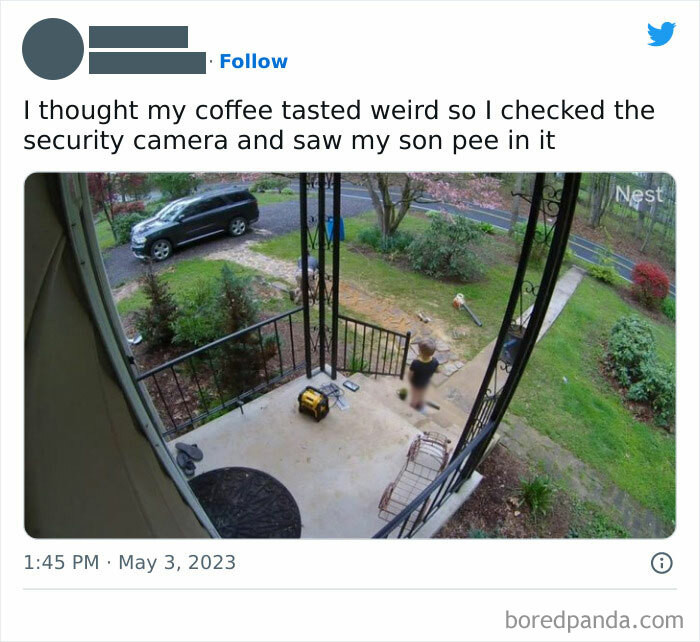Click the red shrub by road
The height and width of the screenshot is (642, 700).
coord(650,284)
